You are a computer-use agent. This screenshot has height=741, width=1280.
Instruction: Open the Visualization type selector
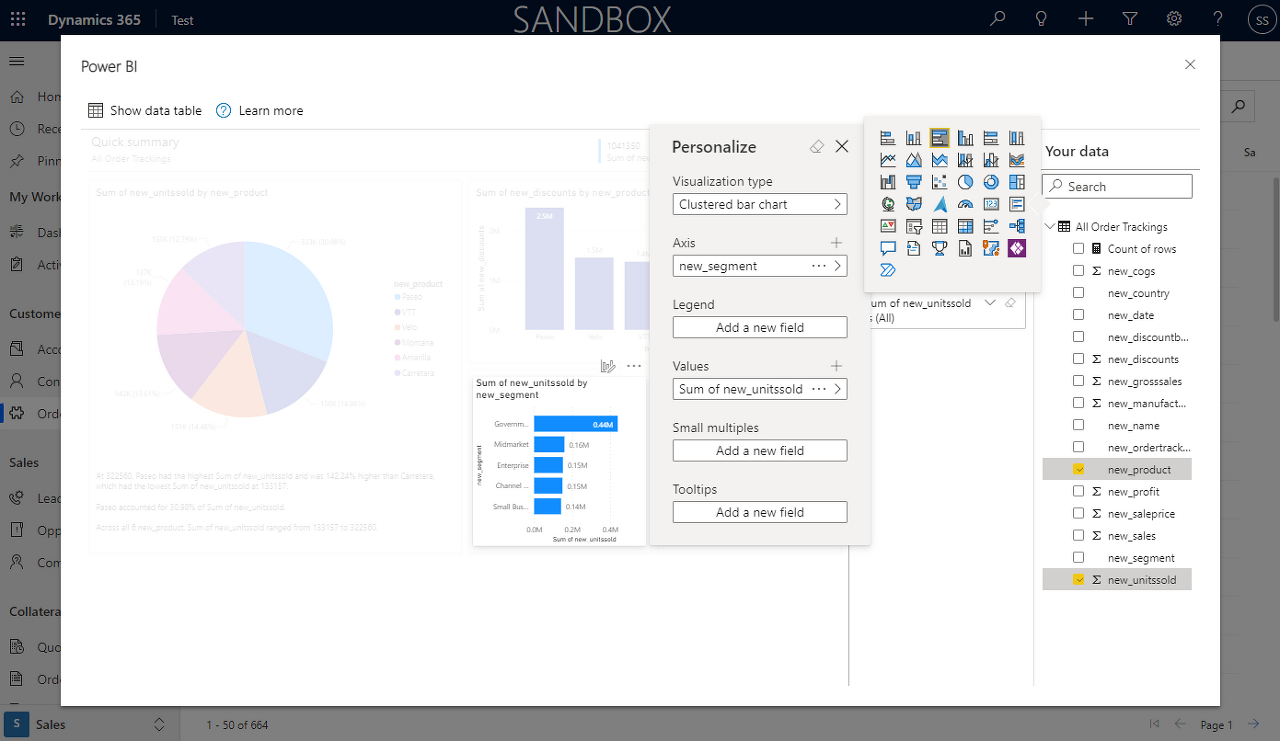click(x=760, y=204)
